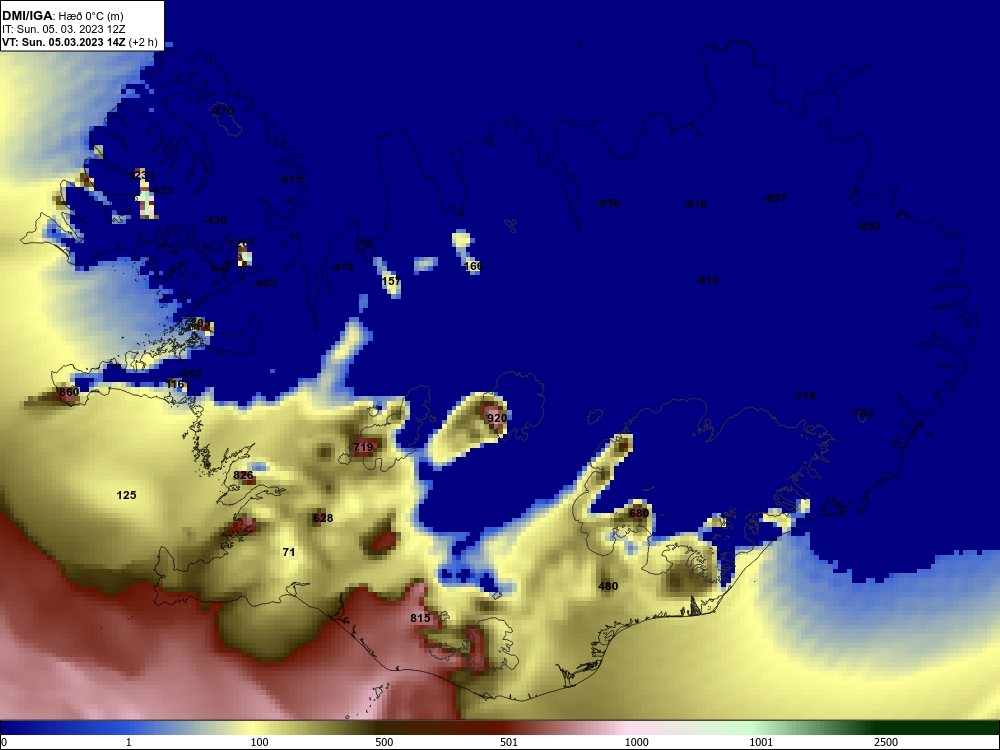The width and height of the screenshot is (1000, 750).
Task: Click the colour scale label 0
Action: [x=4, y=742]
